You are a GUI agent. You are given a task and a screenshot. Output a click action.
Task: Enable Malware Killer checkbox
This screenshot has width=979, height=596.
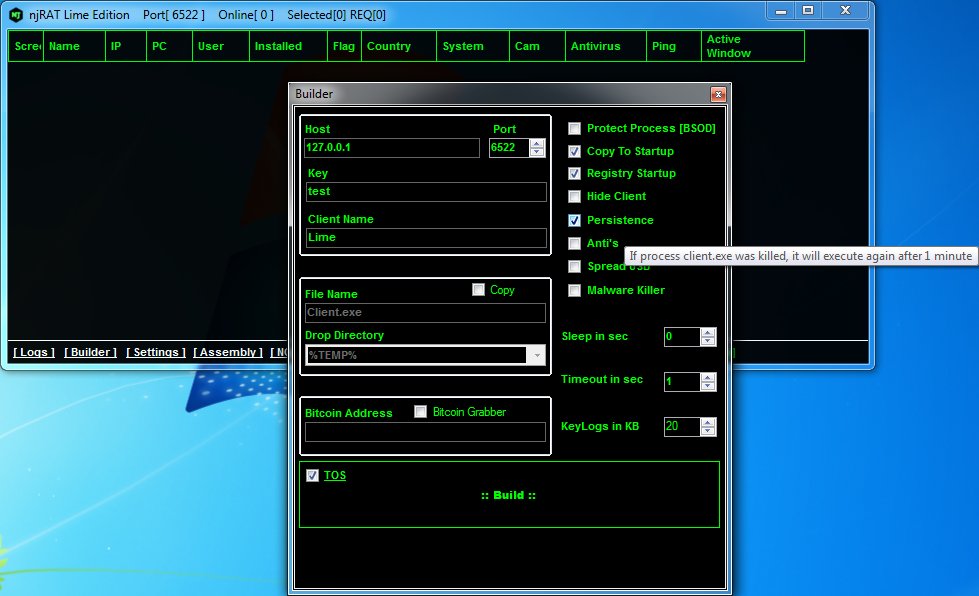pos(574,290)
